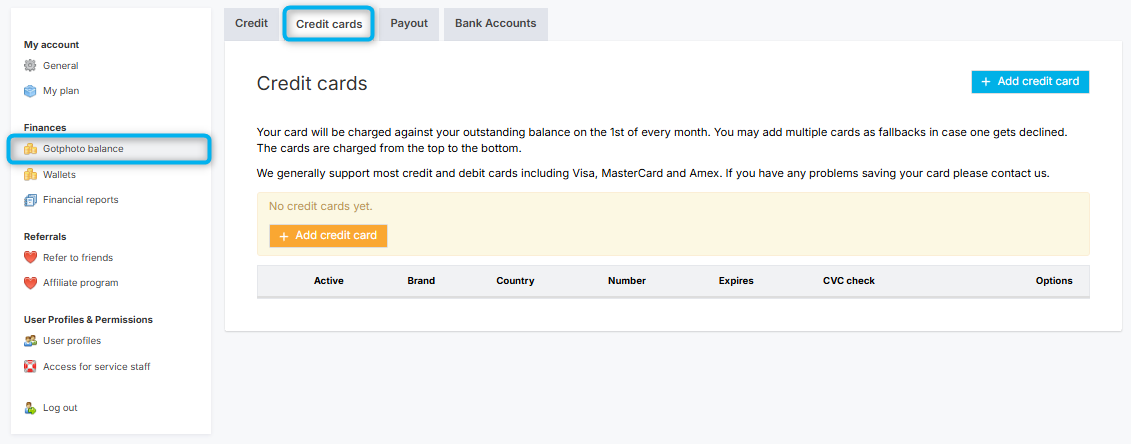The image size is (1131, 444).
Task: Click the Number column header
Action: 627,281
